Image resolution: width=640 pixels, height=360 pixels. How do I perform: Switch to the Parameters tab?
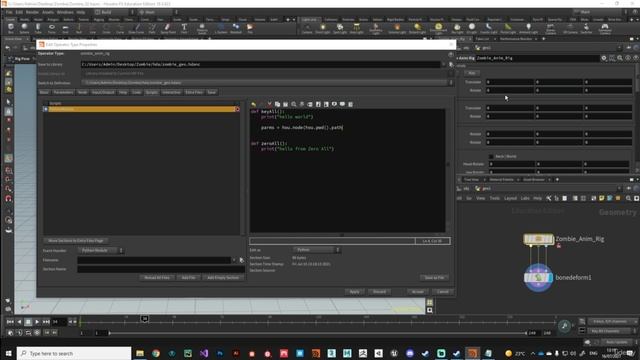[63, 92]
